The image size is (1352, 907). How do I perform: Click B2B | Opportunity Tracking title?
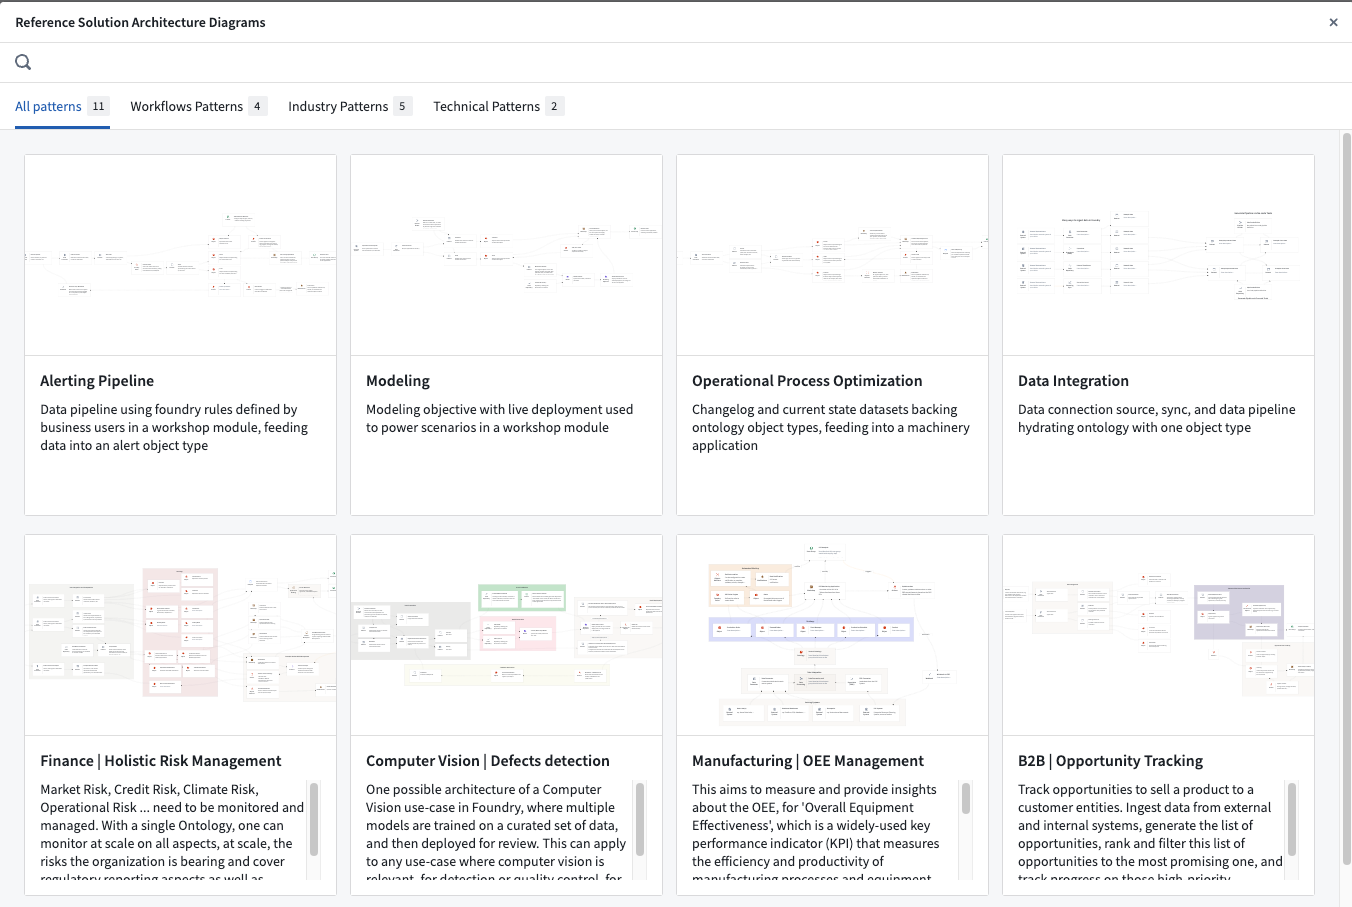[x=1110, y=761]
